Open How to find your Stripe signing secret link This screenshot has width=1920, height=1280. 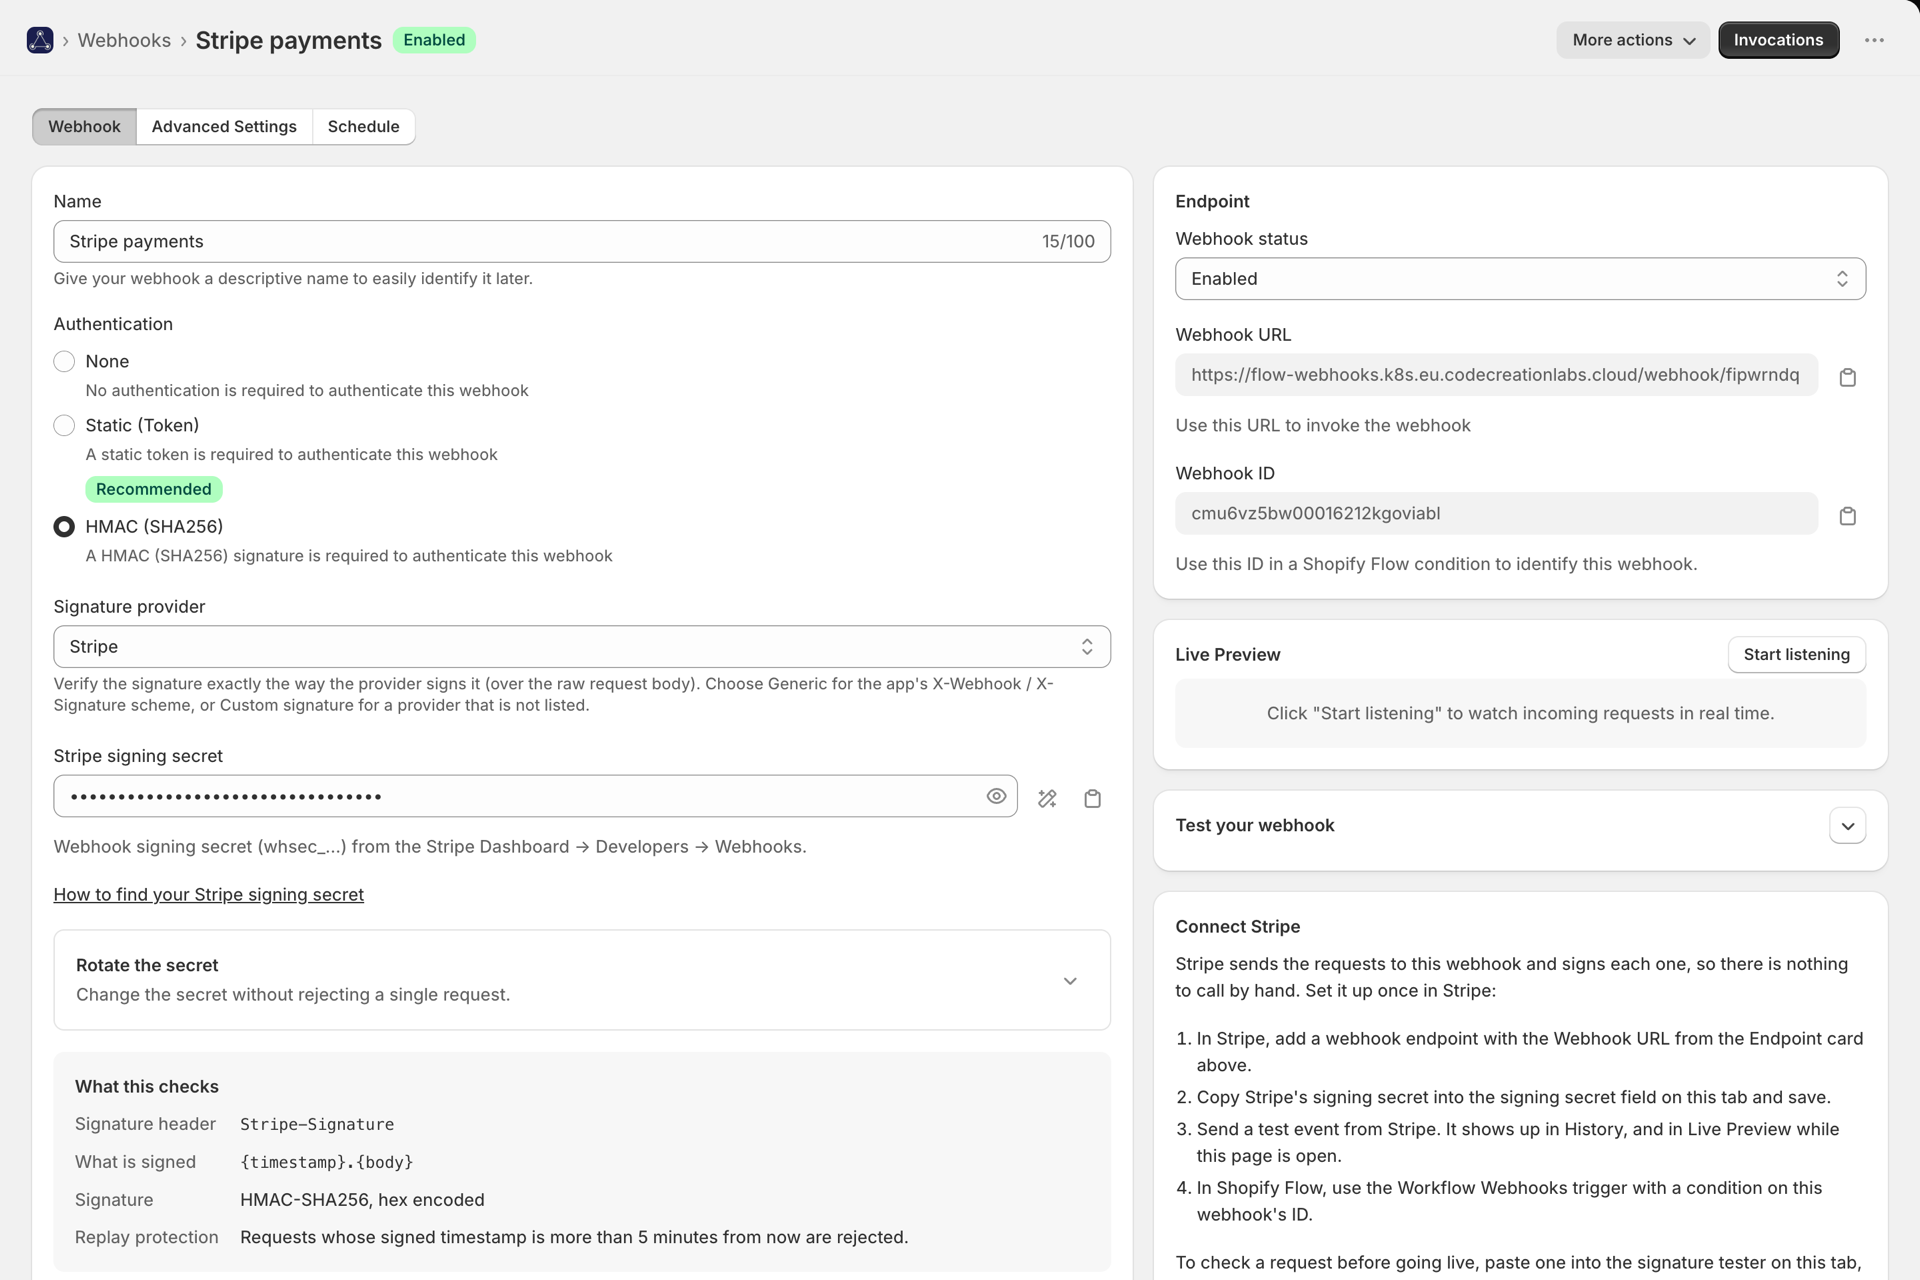[x=208, y=894]
